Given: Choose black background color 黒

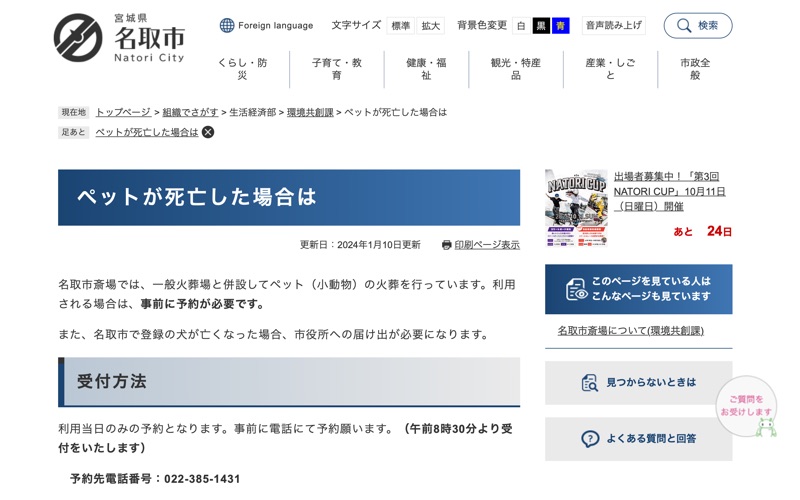Looking at the screenshot, I should pyautogui.click(x=541, y=26).
